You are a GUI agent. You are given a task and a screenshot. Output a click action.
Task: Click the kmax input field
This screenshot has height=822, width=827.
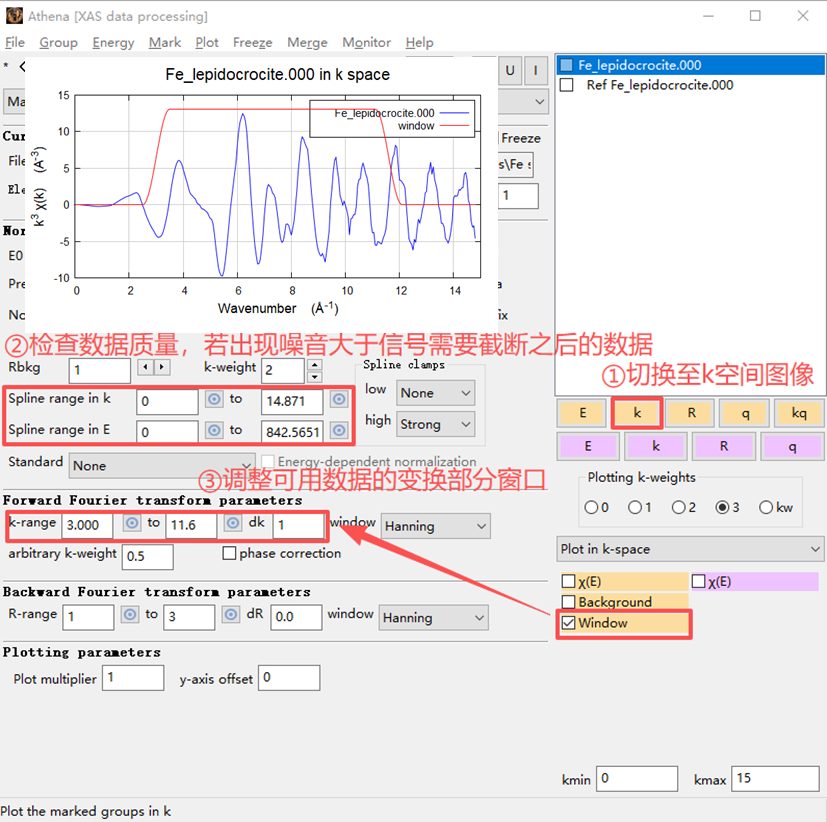(775, 779)
